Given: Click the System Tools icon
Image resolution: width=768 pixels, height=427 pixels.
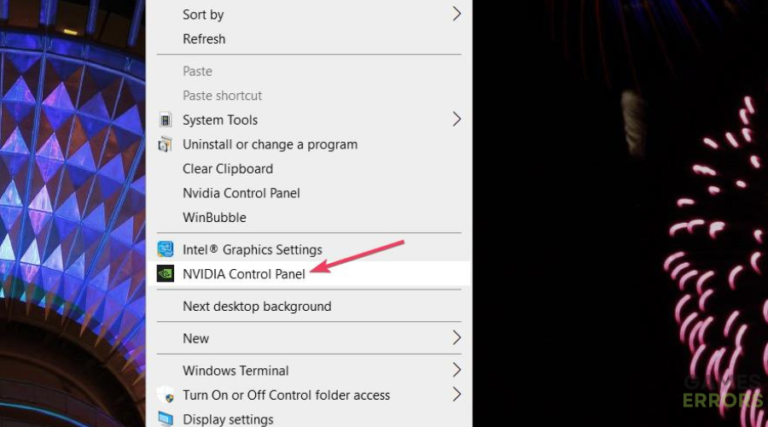Looking at the screenshot, I should coord(165,120).
